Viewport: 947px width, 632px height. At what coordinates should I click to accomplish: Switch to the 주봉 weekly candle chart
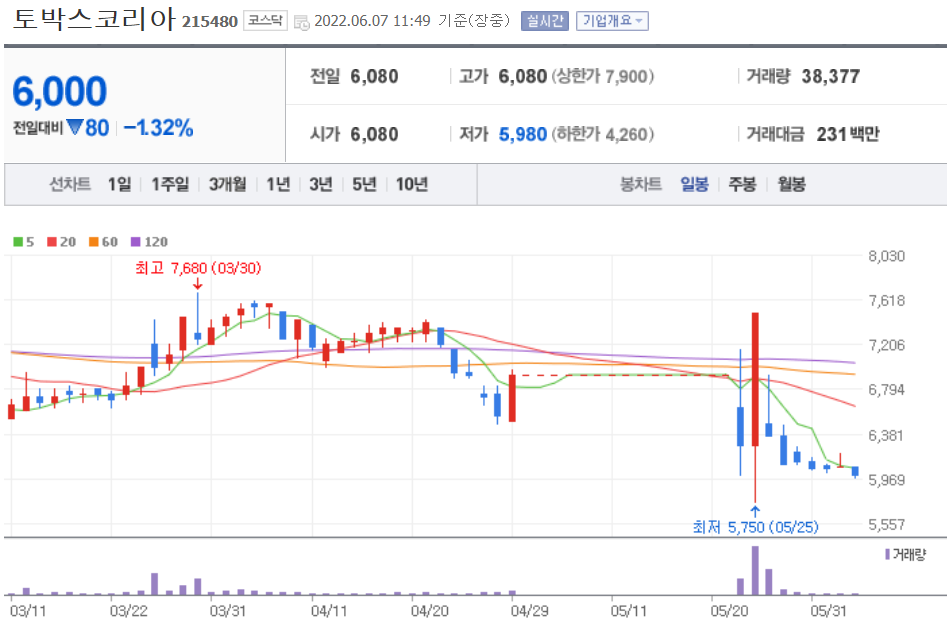pyautogui.click(x=742, y=184)
